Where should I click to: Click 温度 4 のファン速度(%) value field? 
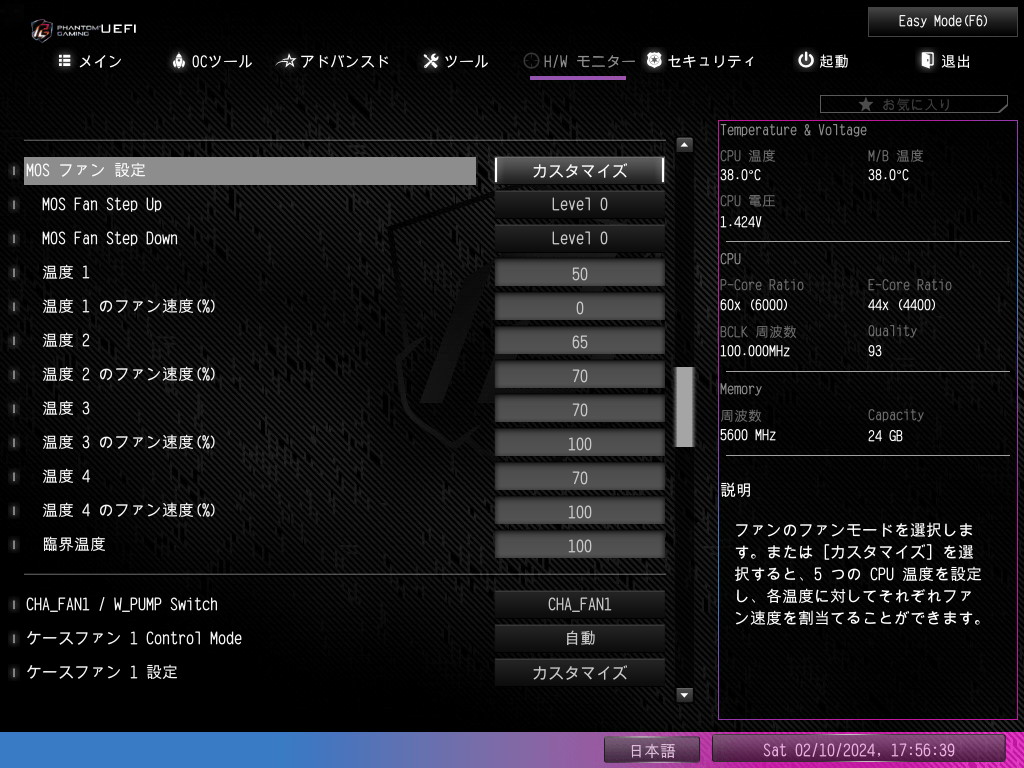click(x=579, y=511)
